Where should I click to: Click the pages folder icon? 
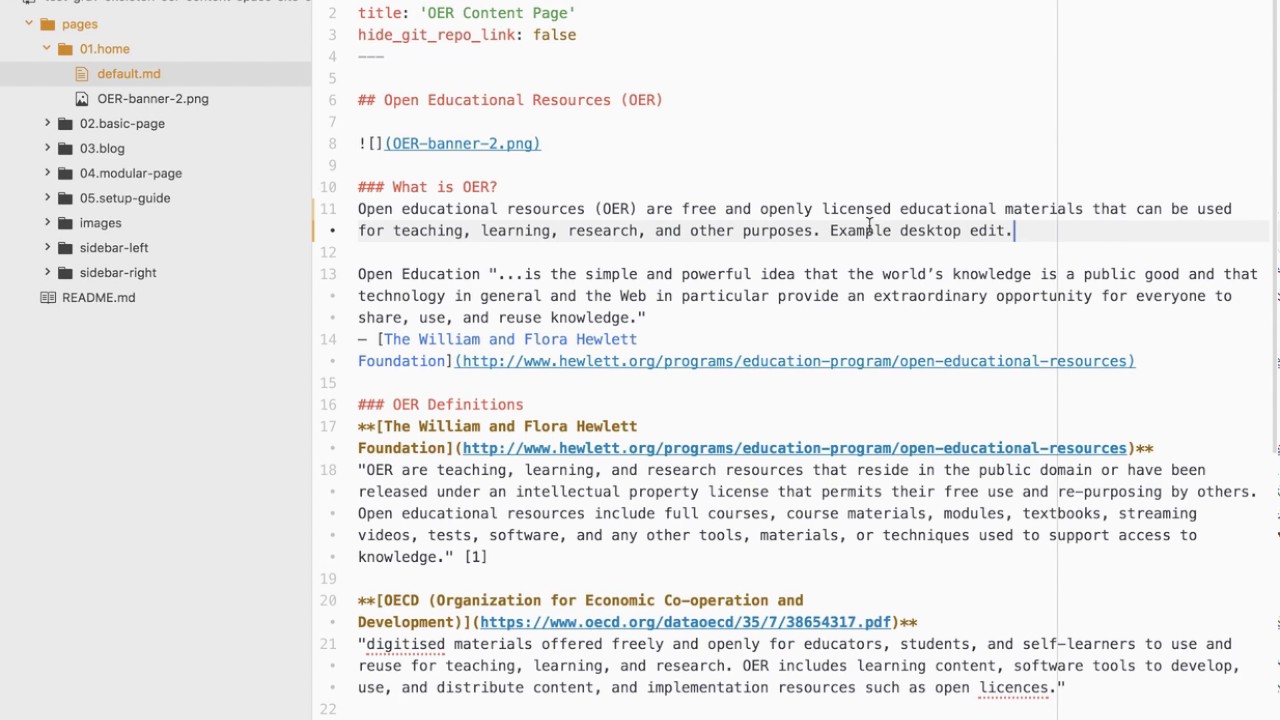tap(47, 24)
